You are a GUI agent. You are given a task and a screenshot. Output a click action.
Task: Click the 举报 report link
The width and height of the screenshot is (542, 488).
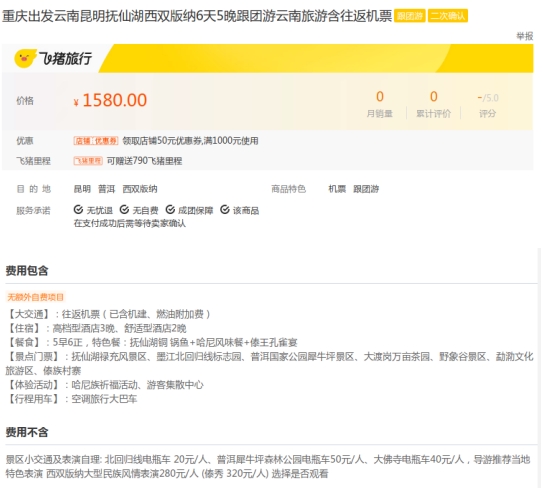tap(524, 36)
